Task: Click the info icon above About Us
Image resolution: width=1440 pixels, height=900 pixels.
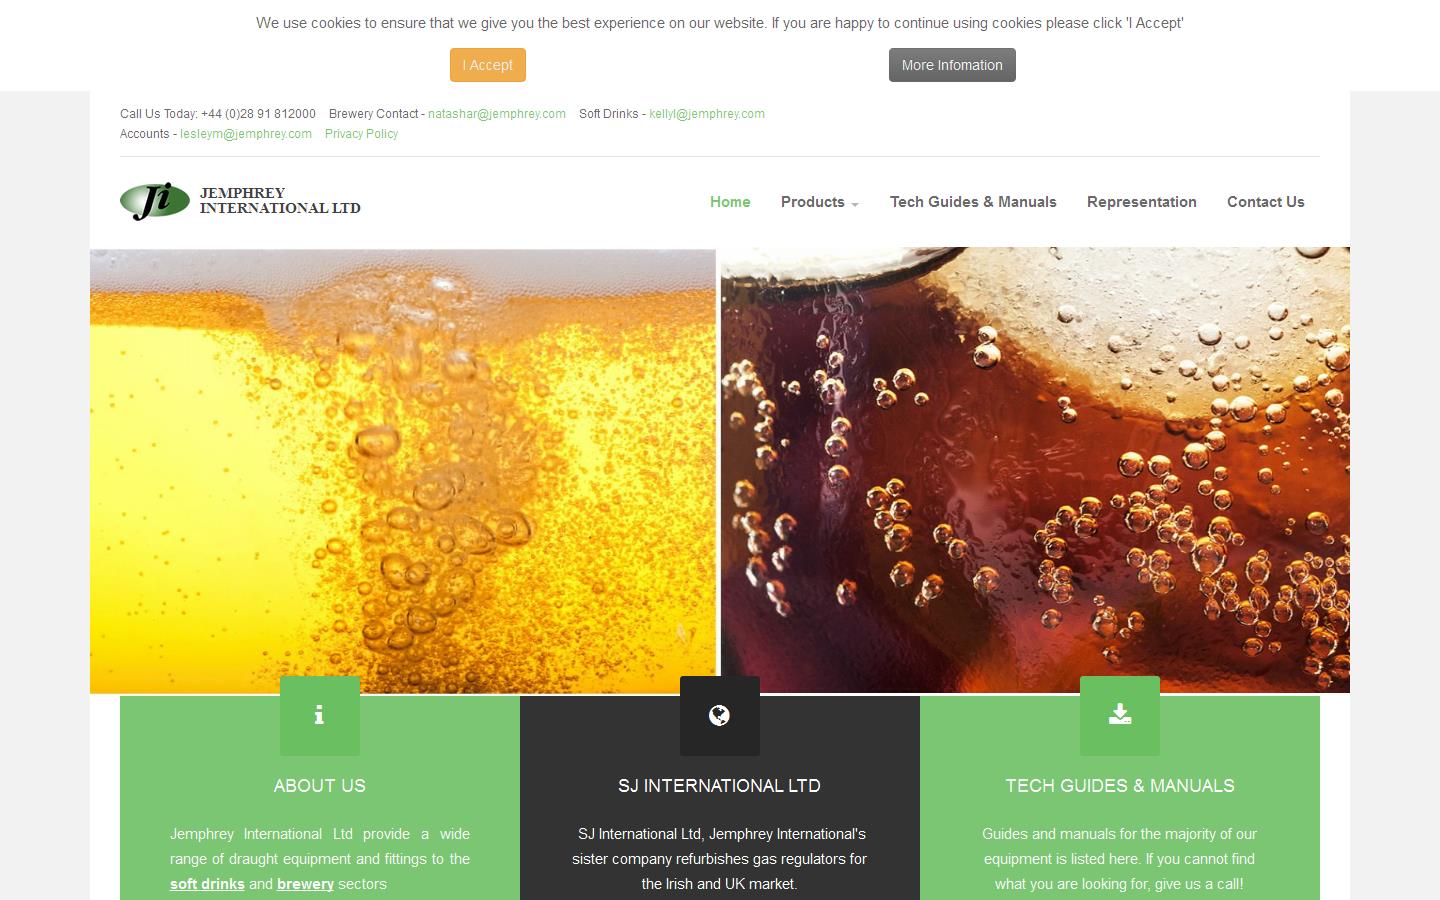Action: click(319, 715)
